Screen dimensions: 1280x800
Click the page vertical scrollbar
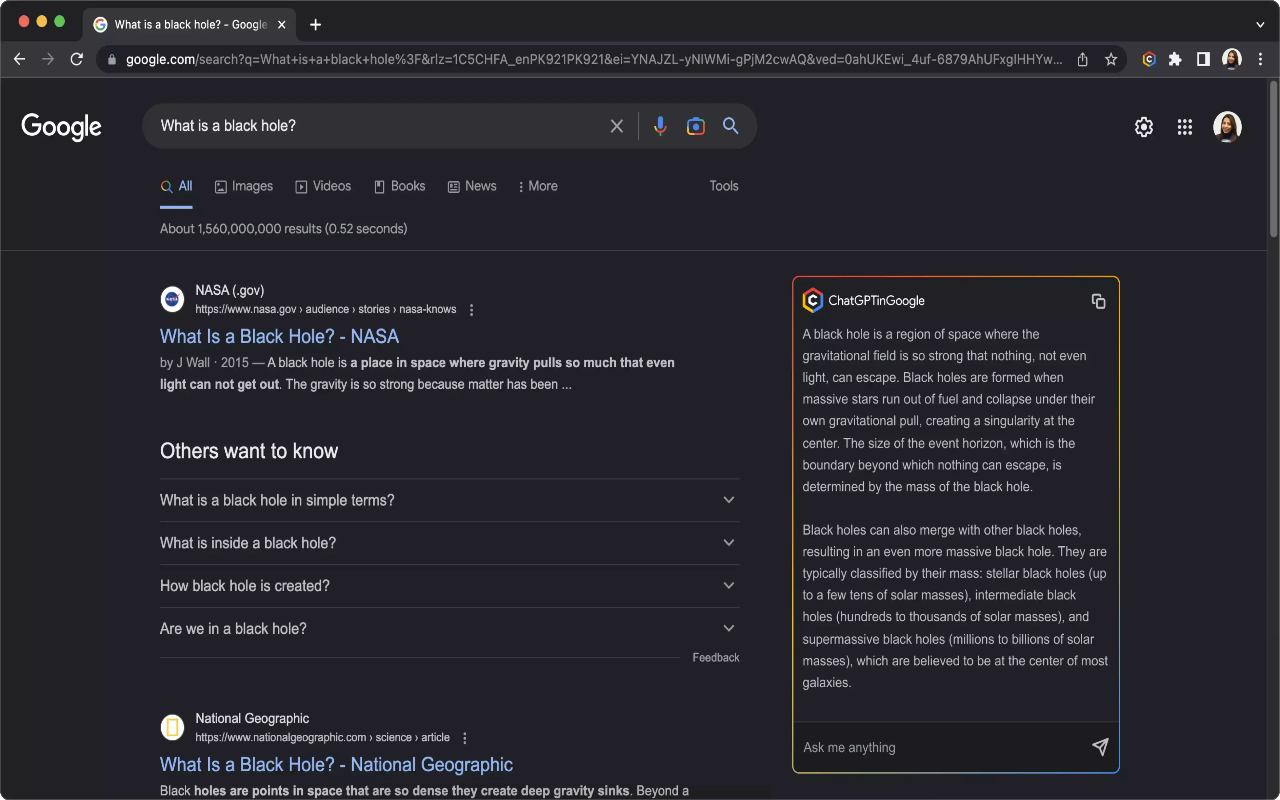tap(1274, 160)
